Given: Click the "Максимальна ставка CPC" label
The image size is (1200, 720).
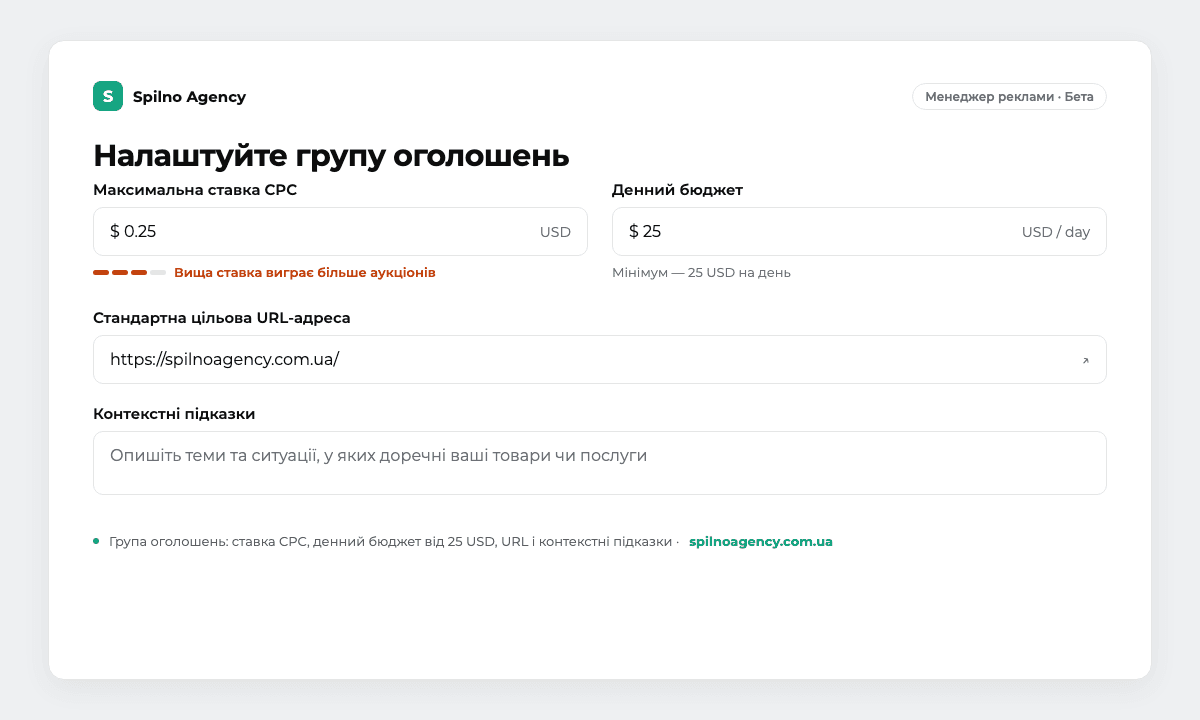Looking at the screenshot, I should (x=195, y=190).
